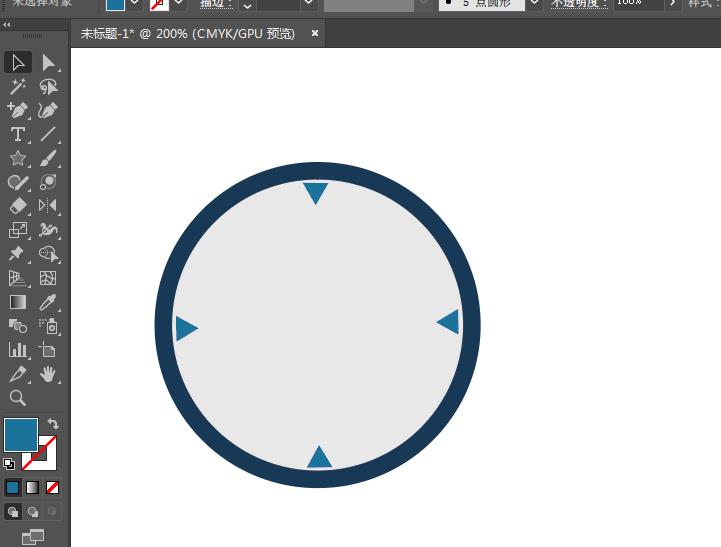Image resolution: width=721 pixels, height=547 pixels.
Task: Collapse toolbar with double-arrow
Action: coord(7,24)
